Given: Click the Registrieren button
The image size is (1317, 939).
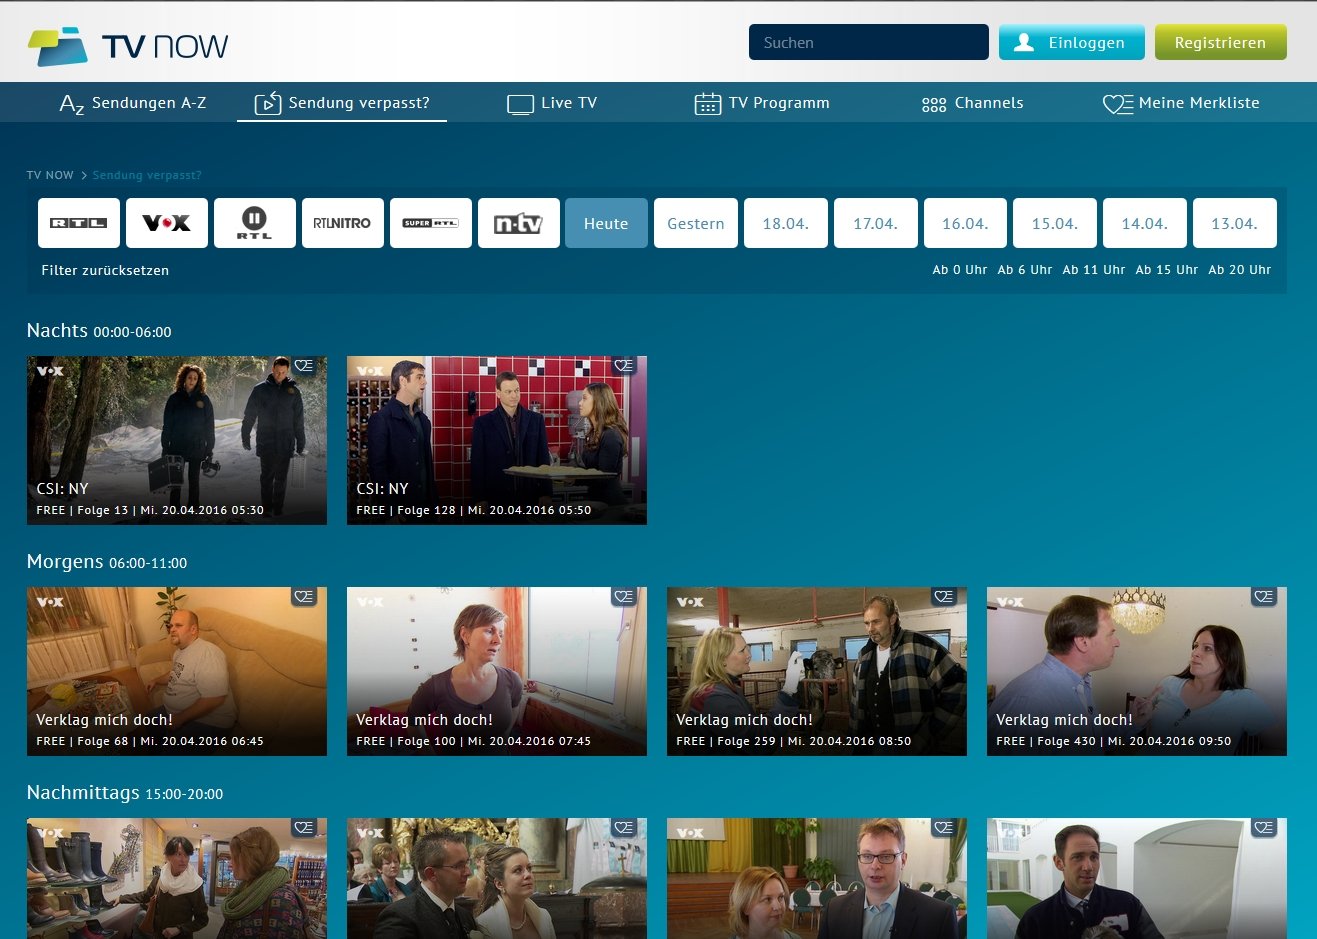Looking at the screenshot, I should 1221,43.
